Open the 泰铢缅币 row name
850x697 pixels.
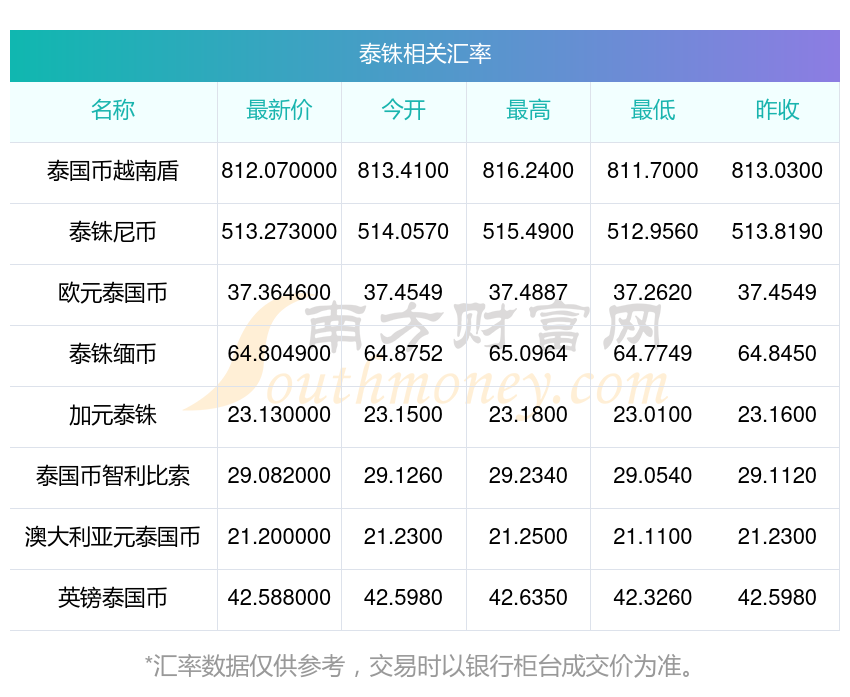tap(113, 354)
